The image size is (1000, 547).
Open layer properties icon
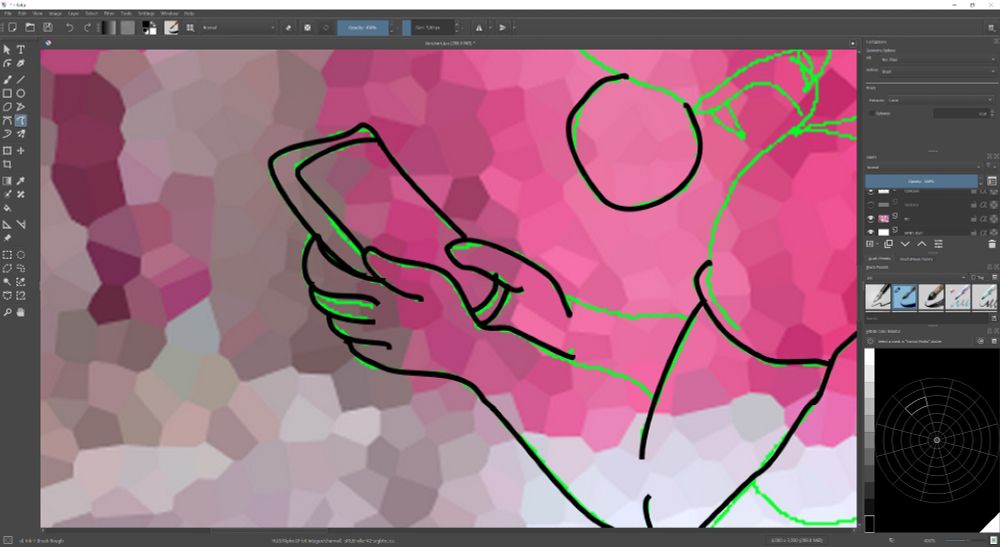tap(938, 244)
